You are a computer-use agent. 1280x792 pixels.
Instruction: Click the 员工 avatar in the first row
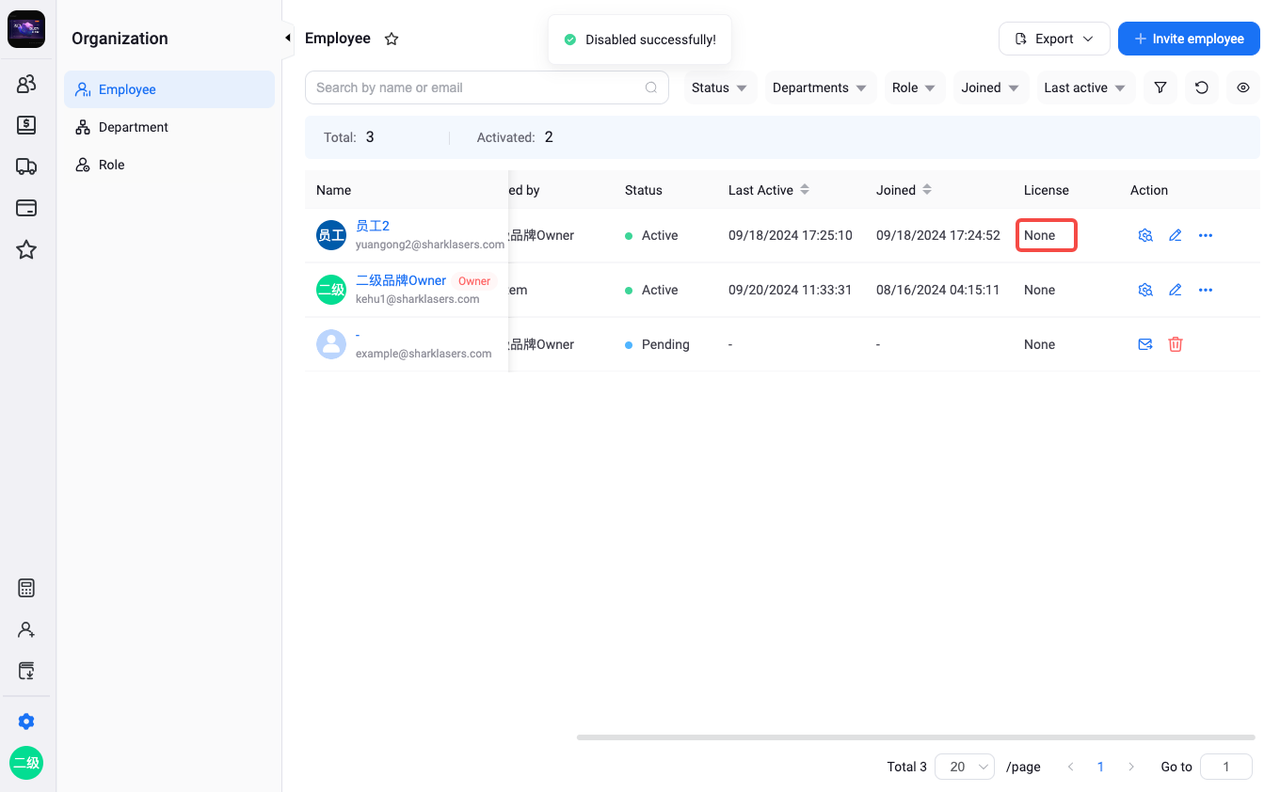point(331,235)
